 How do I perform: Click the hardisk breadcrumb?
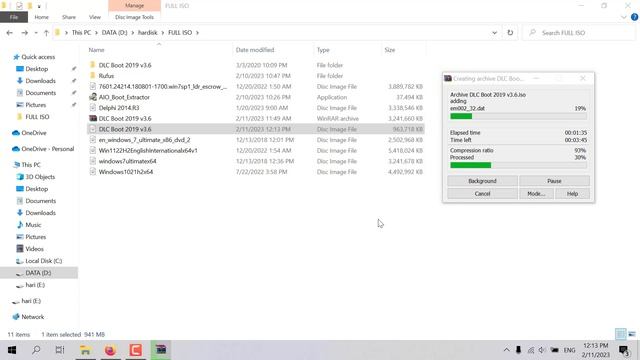147,33
